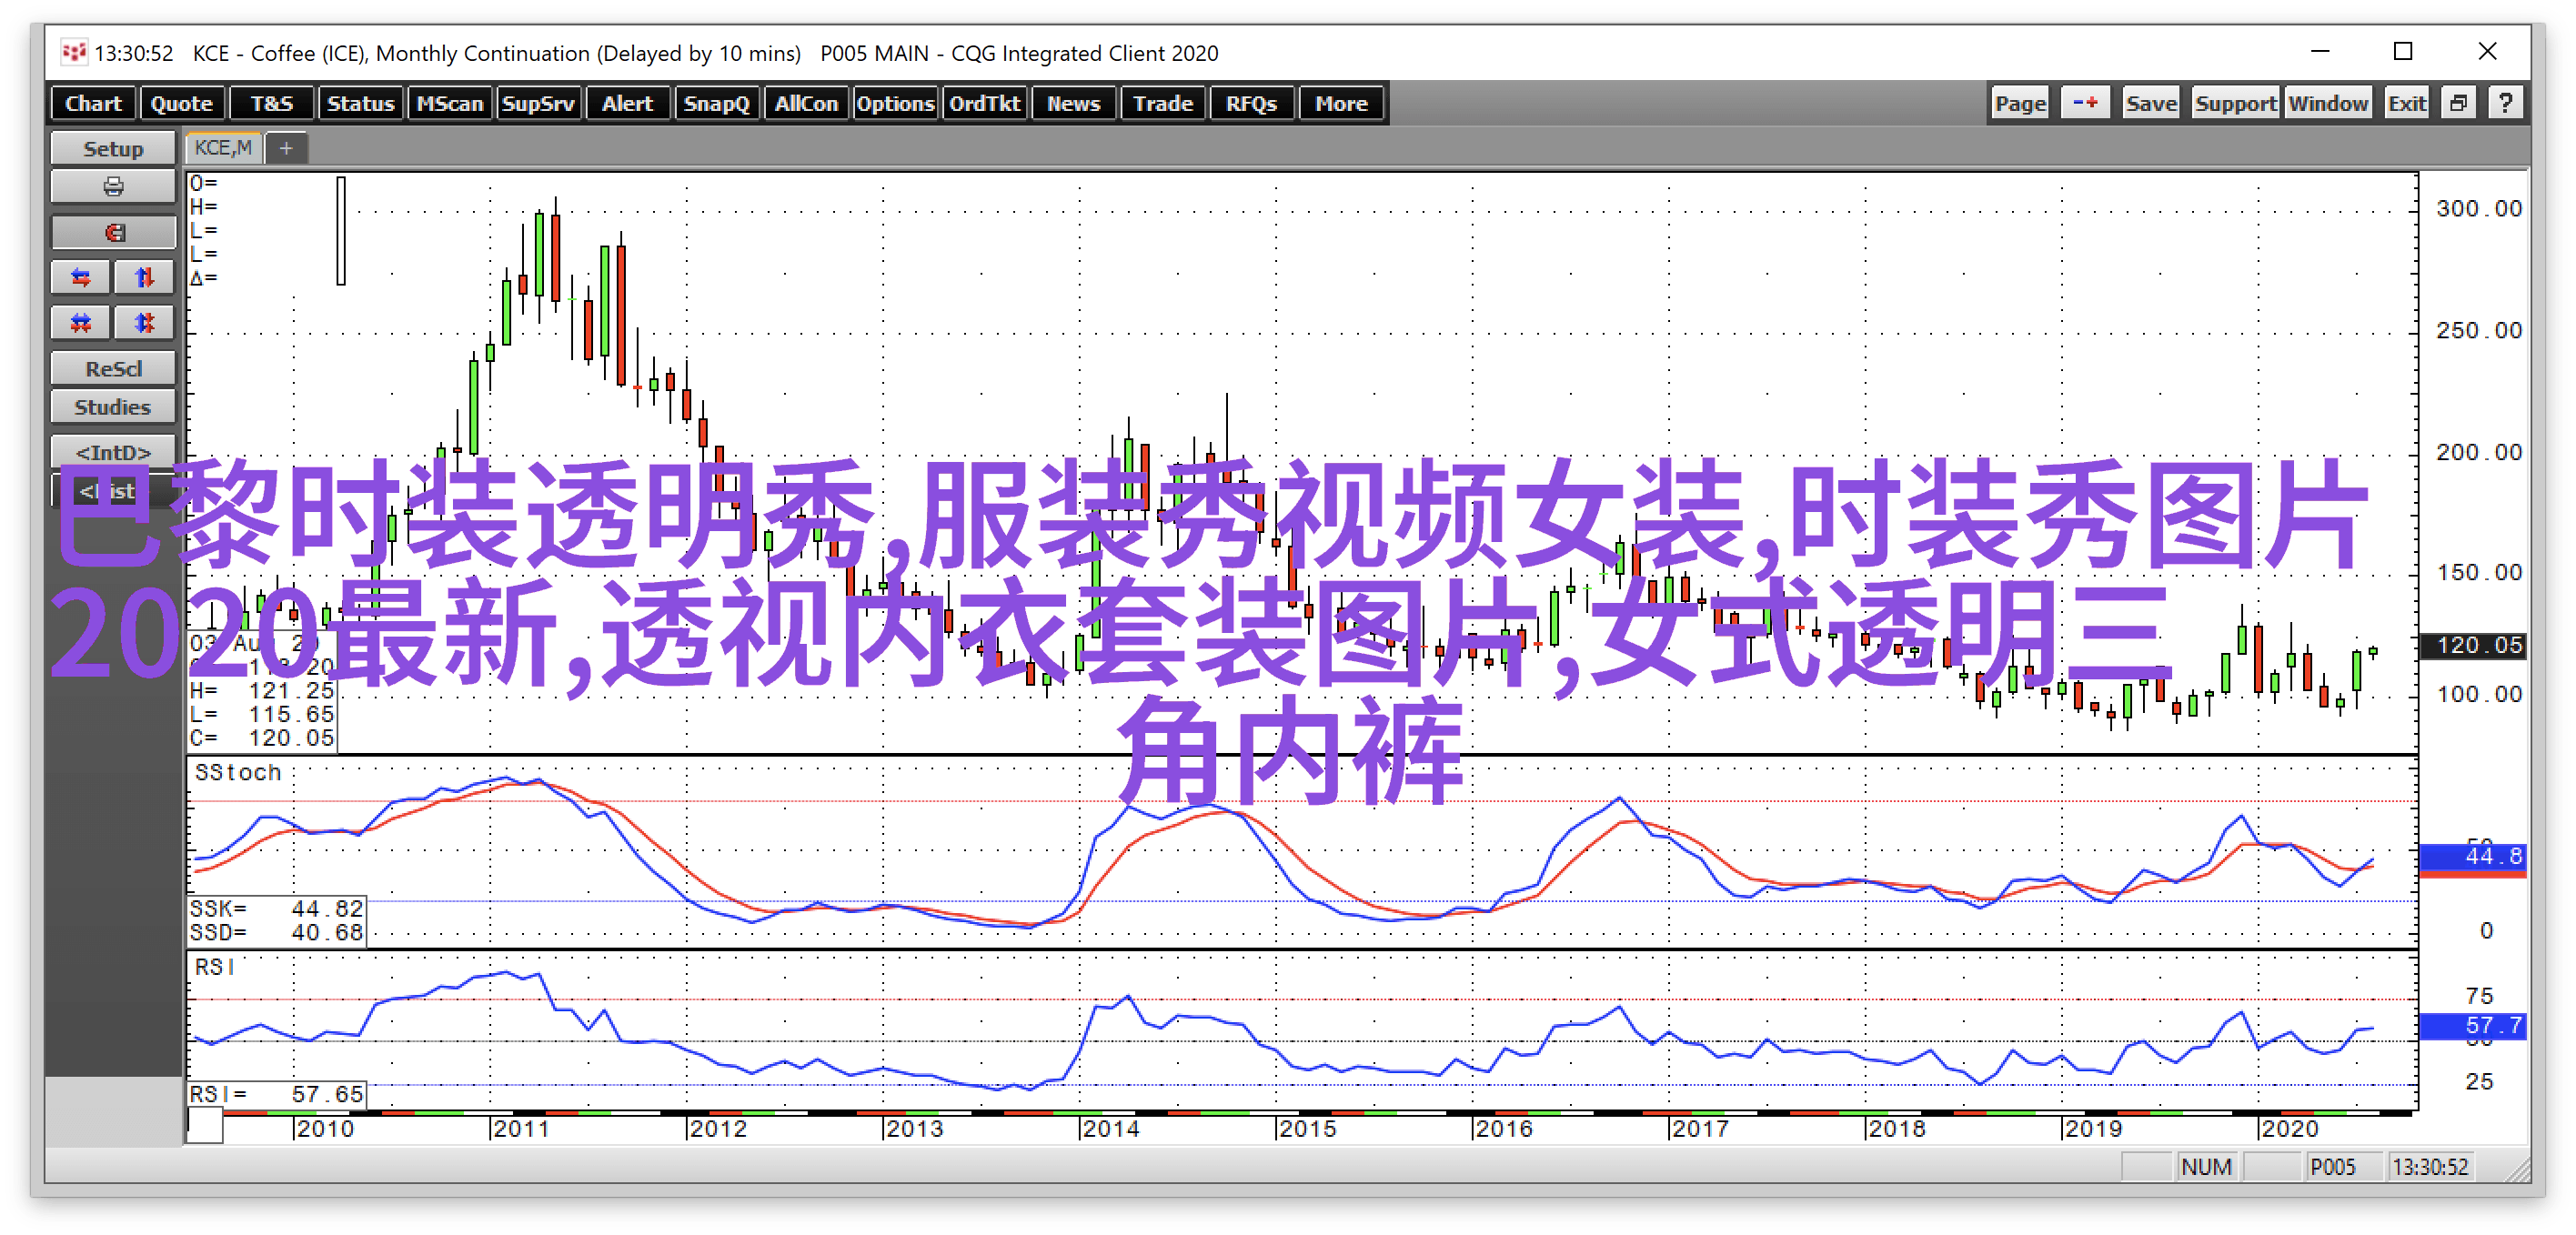Click the NUM status bar indicator
Viewport: 2576px width, 1235px height.
coord(2205,1167)
